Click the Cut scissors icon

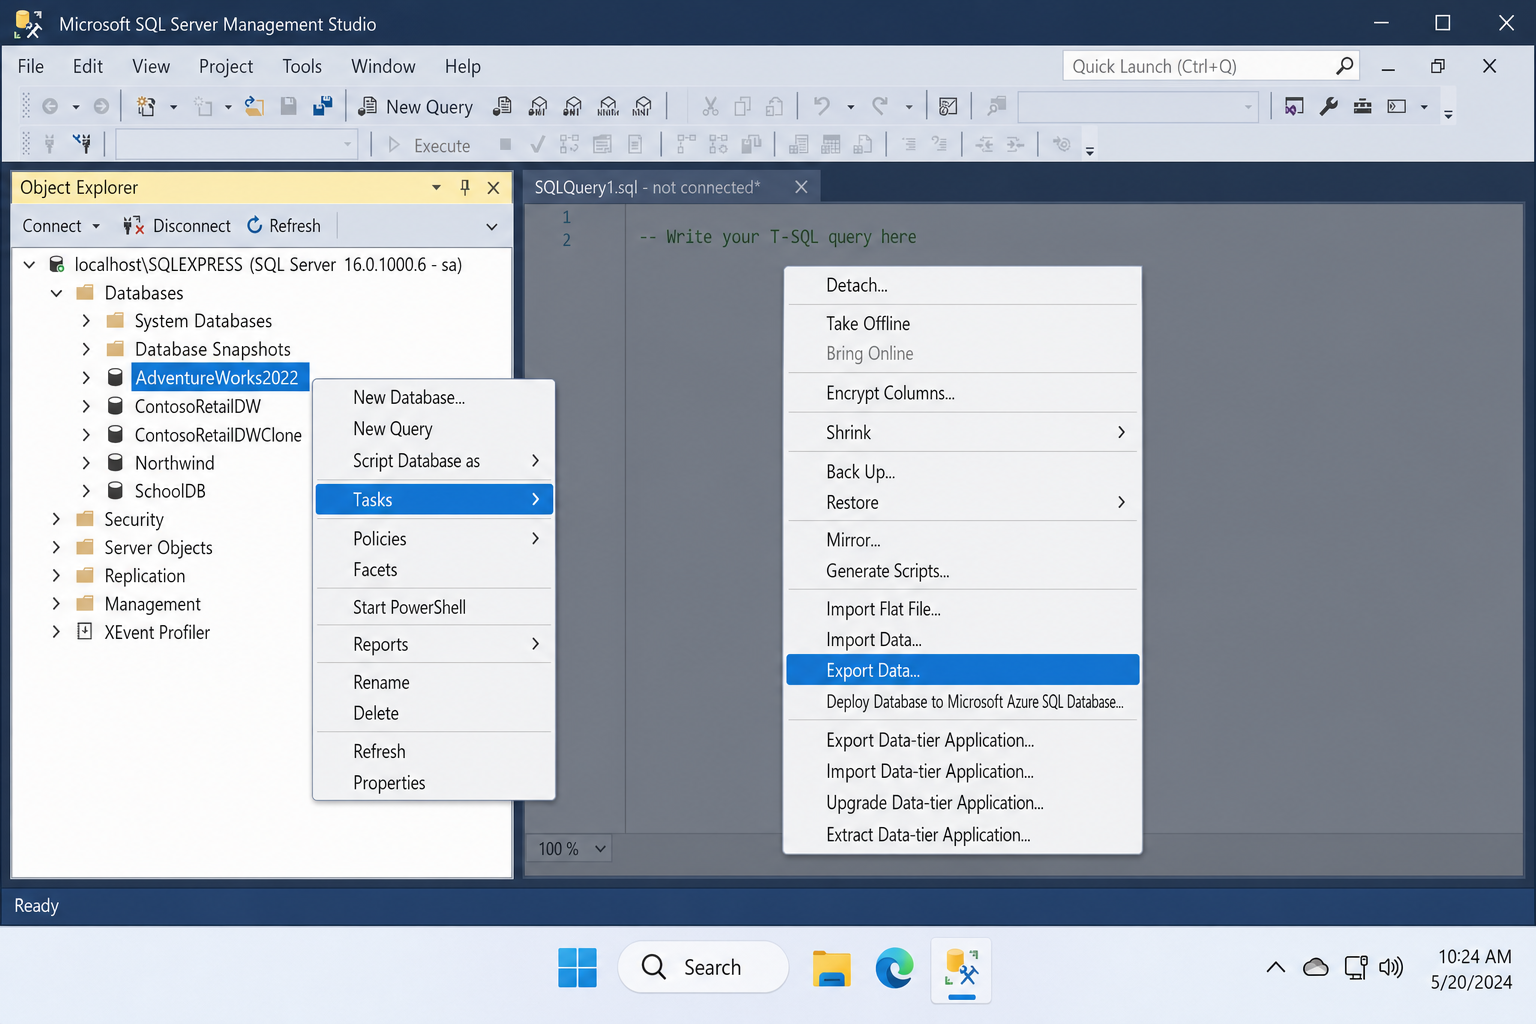pos(710,106)
